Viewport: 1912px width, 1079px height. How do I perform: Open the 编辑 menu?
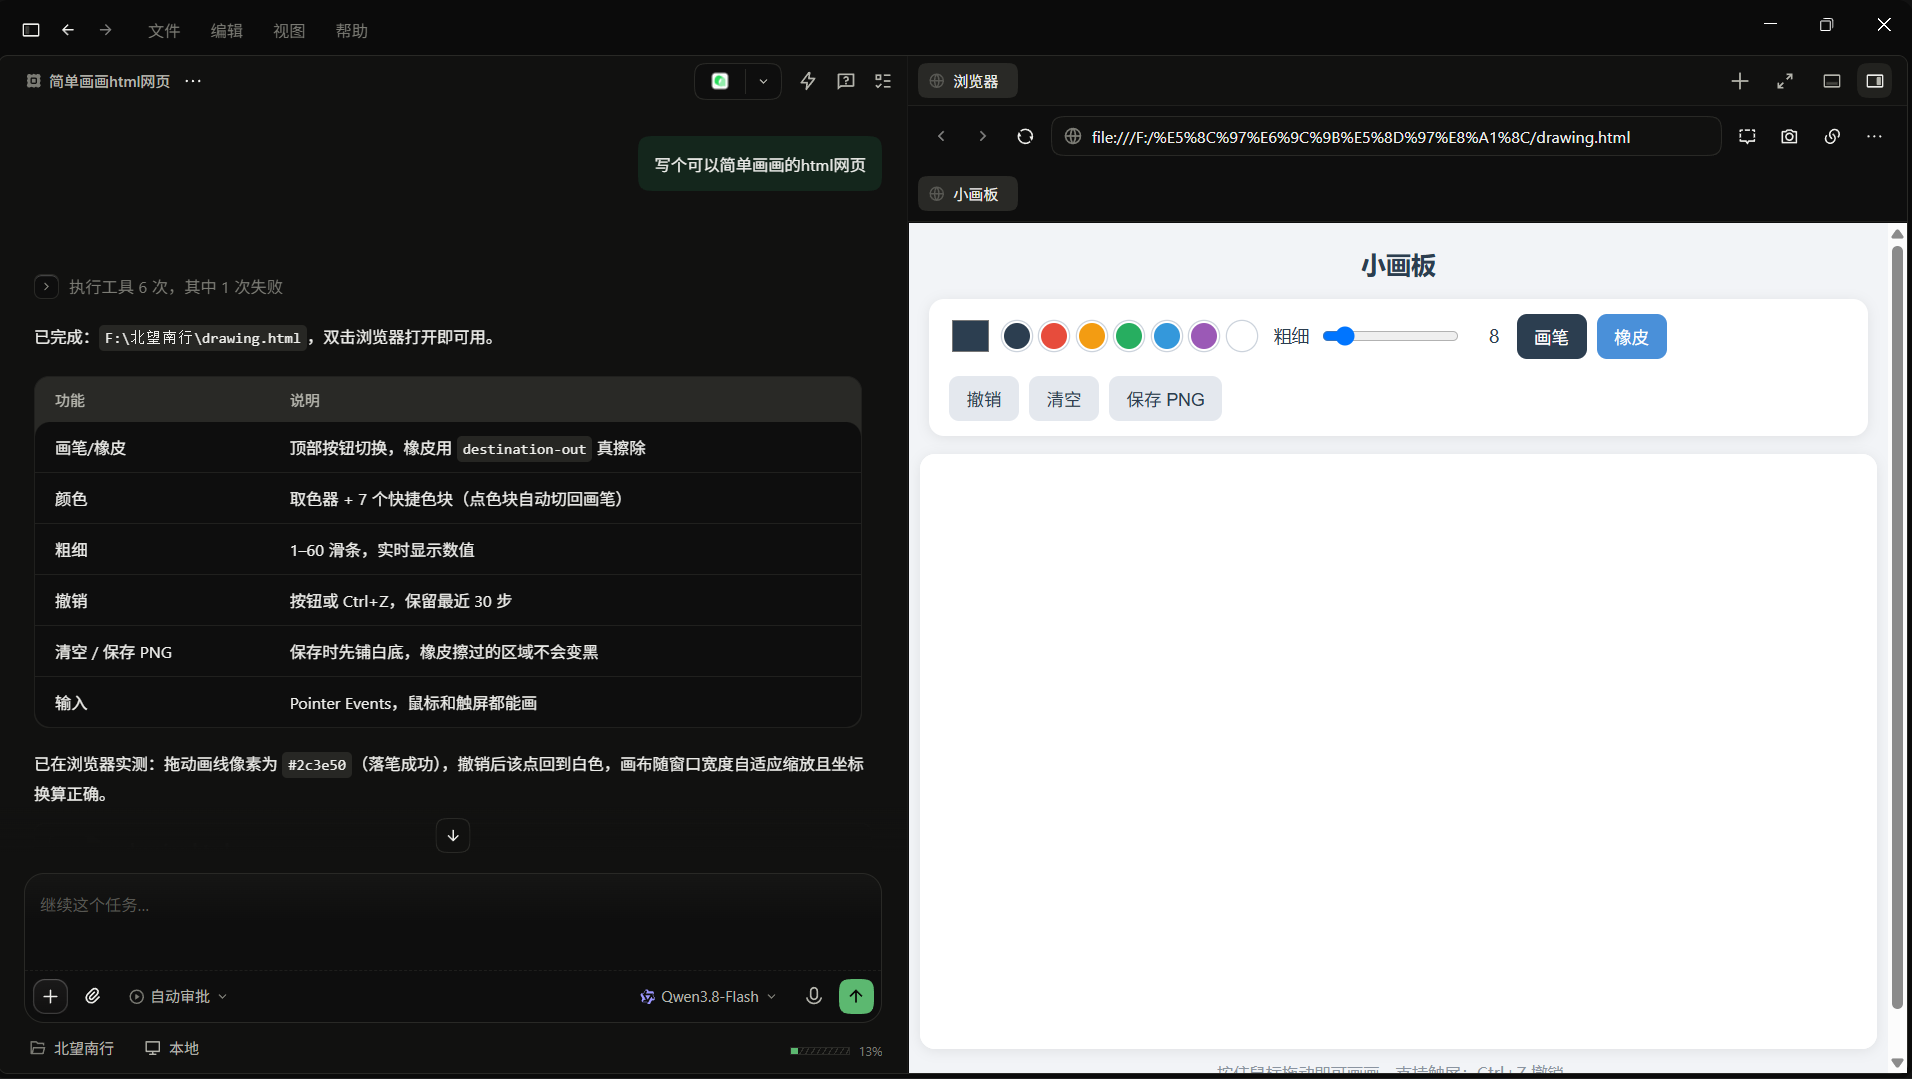(x=227, y=31)
